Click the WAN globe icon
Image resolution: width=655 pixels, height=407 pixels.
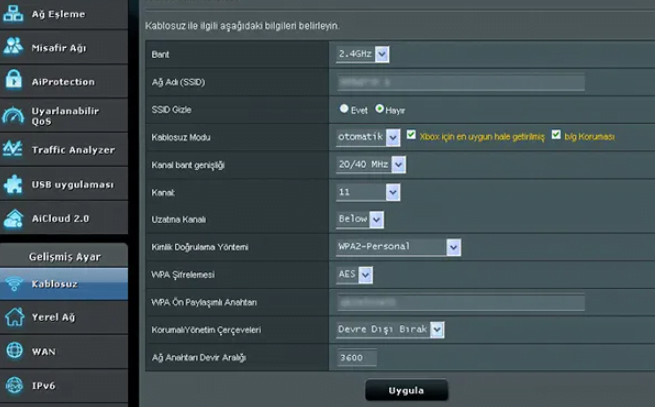click(x=14, y=350)
